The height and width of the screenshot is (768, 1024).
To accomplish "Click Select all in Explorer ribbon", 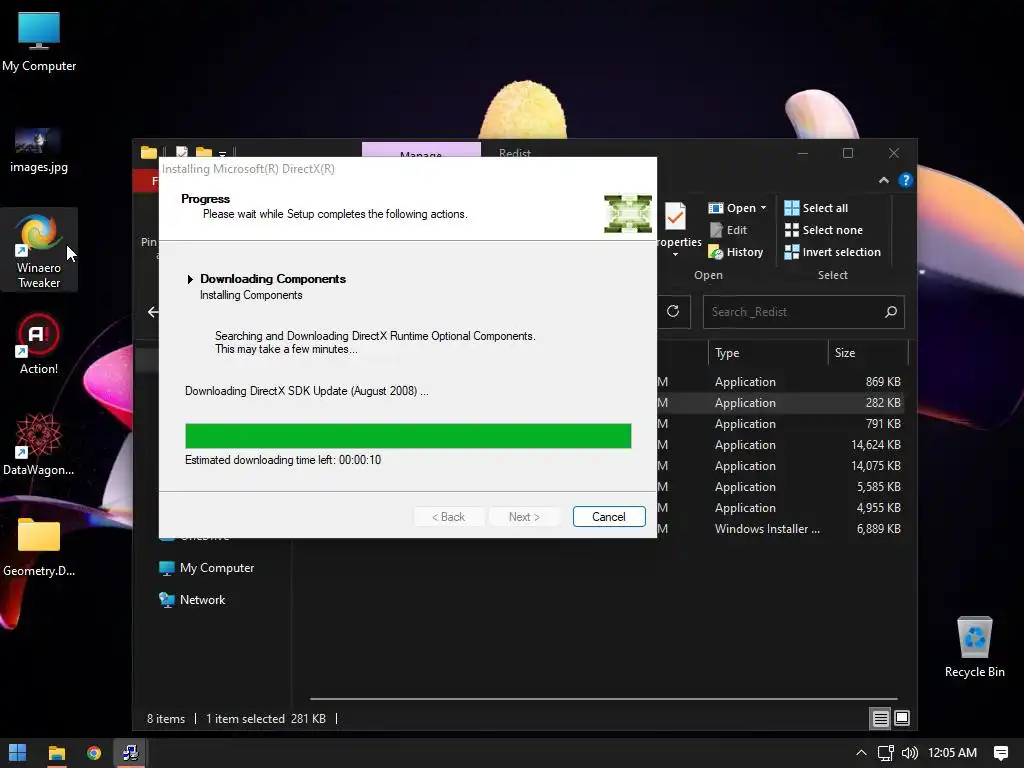I will (816, 208).
